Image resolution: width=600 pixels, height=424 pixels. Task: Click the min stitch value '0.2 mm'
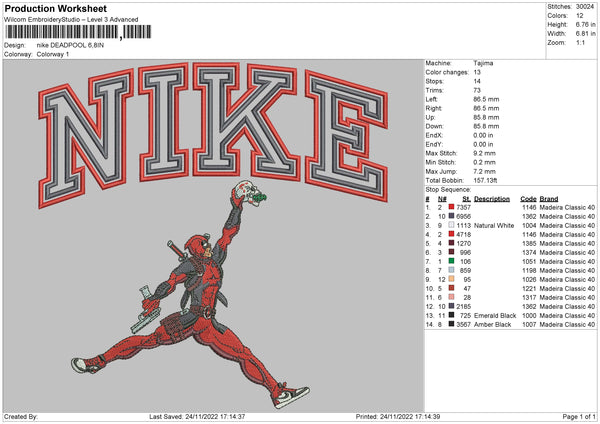coord(484,162)
